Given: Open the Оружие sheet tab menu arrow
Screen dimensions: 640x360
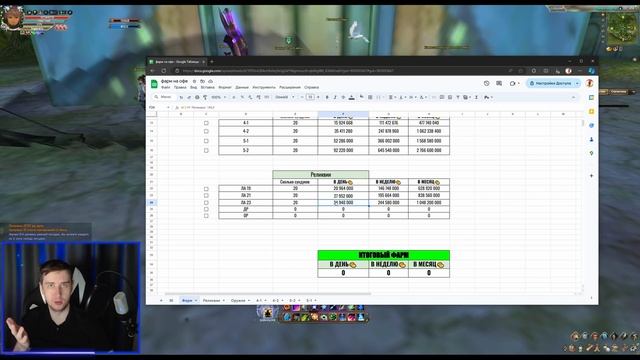Looking at the screenshot, I should (x=249, y=300).
